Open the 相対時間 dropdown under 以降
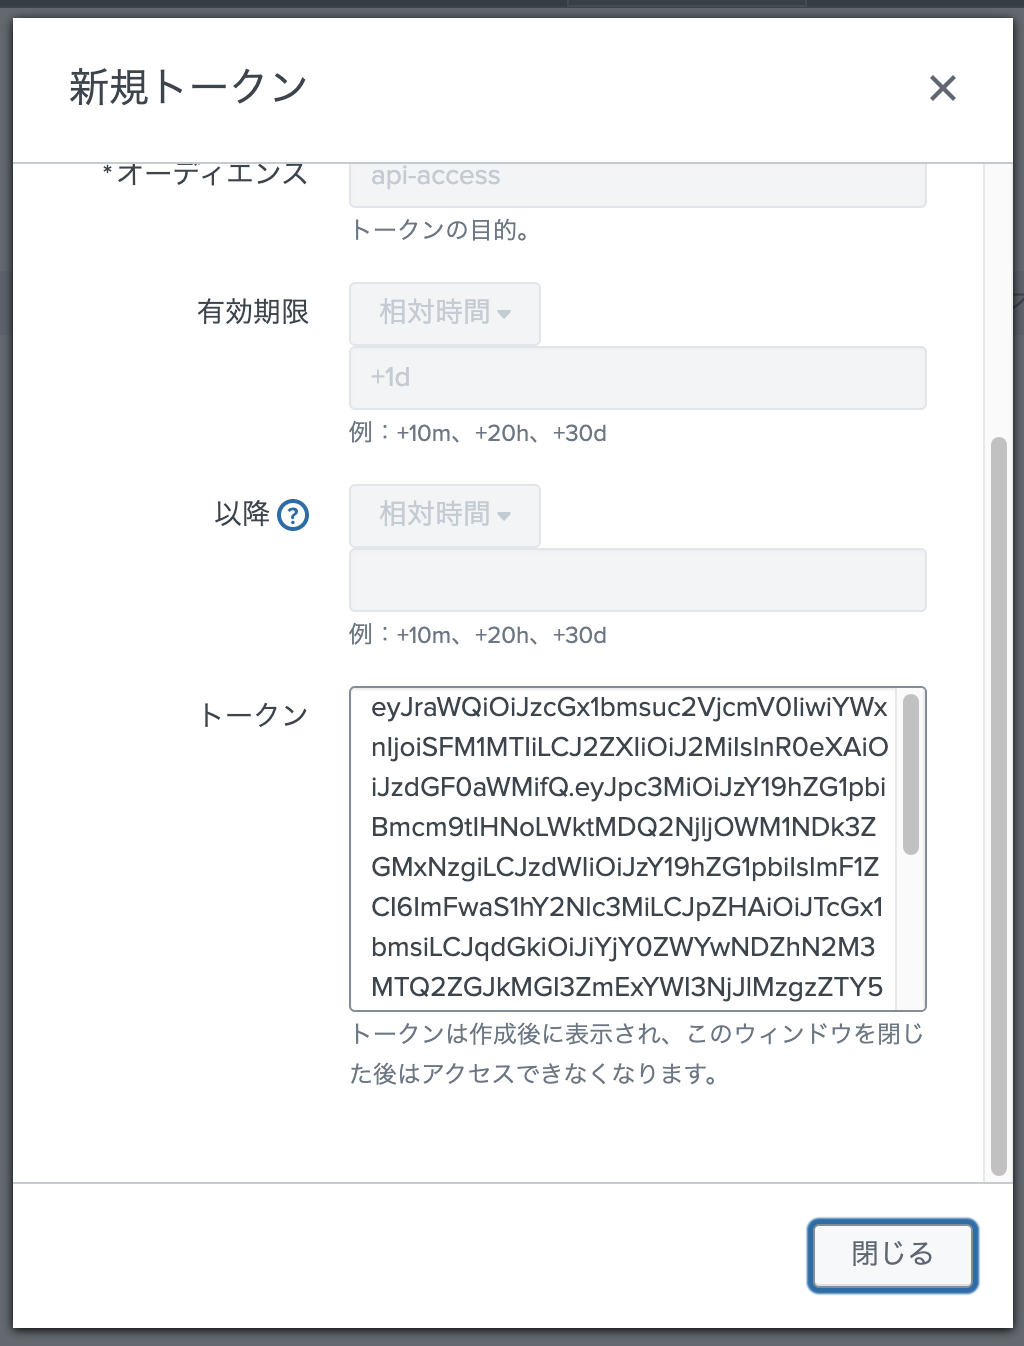The height and width of the screenshot is (1346, 1024). coord(444,515)
